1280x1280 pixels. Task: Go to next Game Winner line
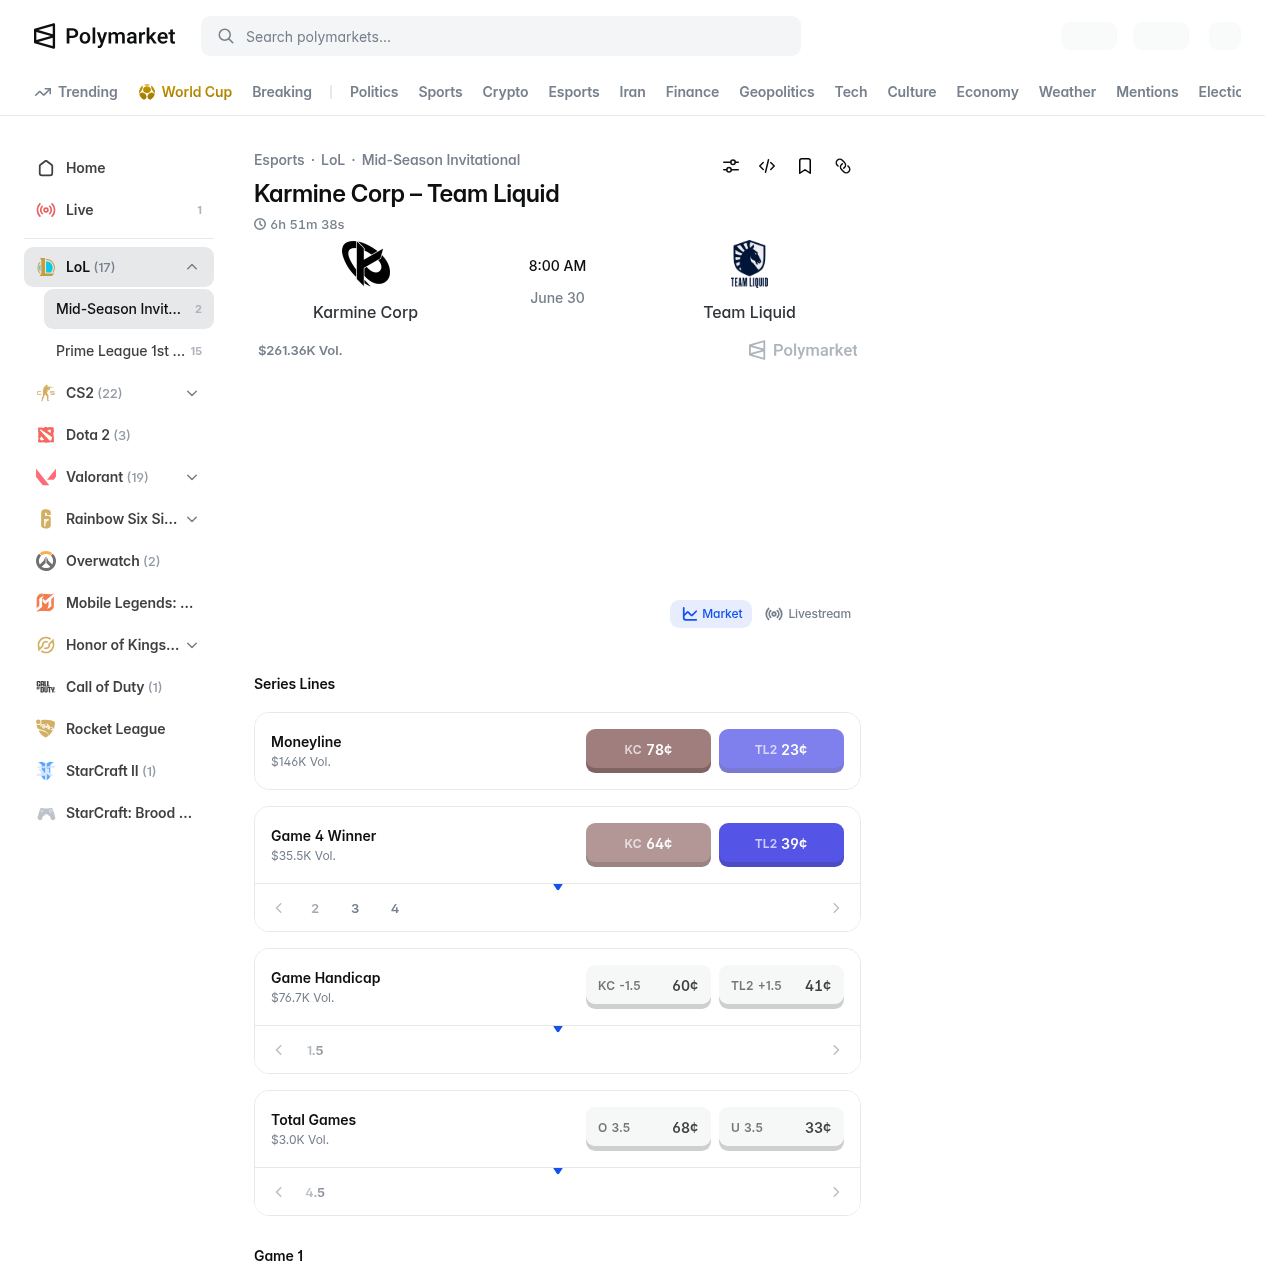tap(836, 908)
